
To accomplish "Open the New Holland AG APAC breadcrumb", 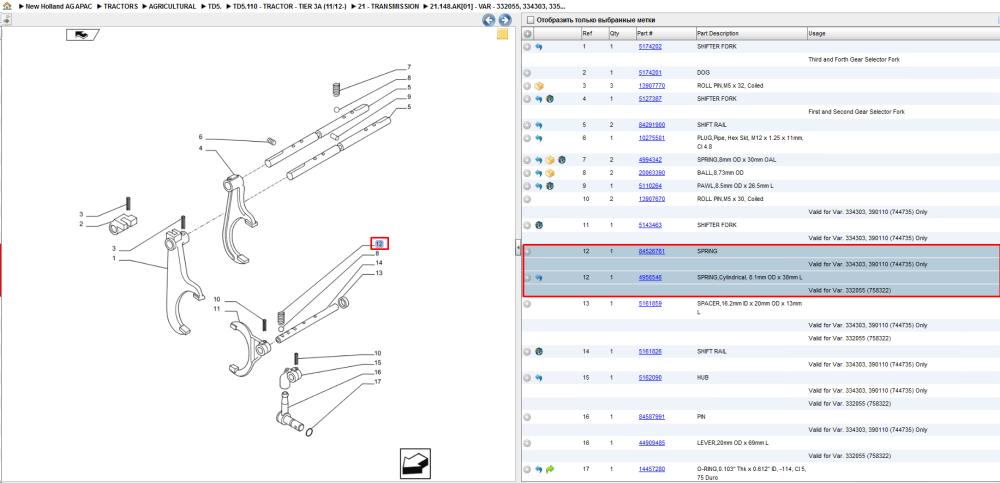I will click(x=57, y=6).
